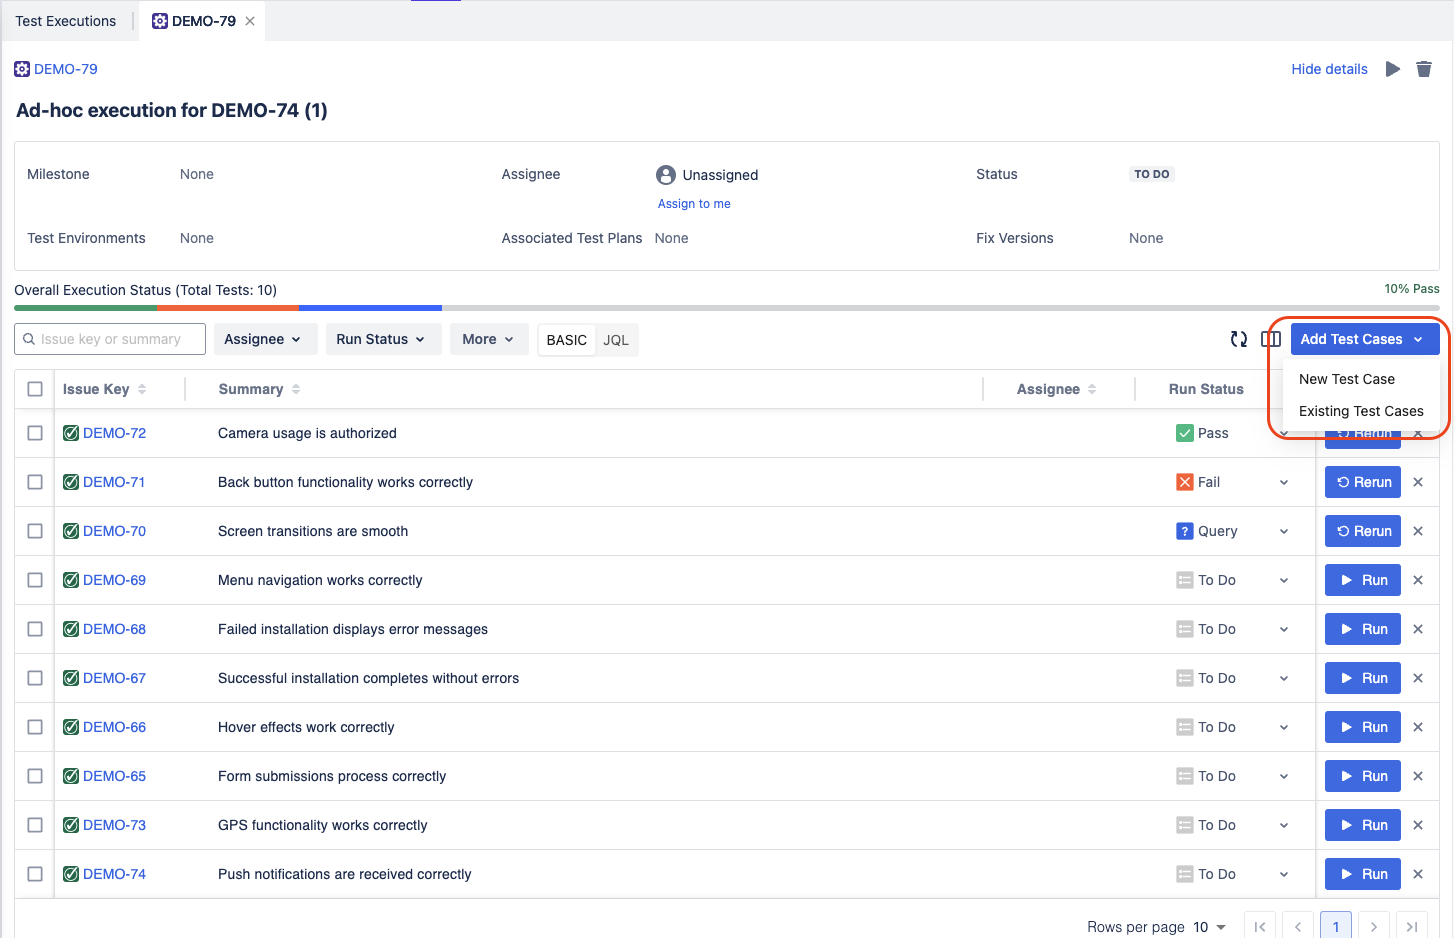Click sort icon on Assignee column header
1454x938 pixels.
pyautogui.click(x=1092, y=389)
